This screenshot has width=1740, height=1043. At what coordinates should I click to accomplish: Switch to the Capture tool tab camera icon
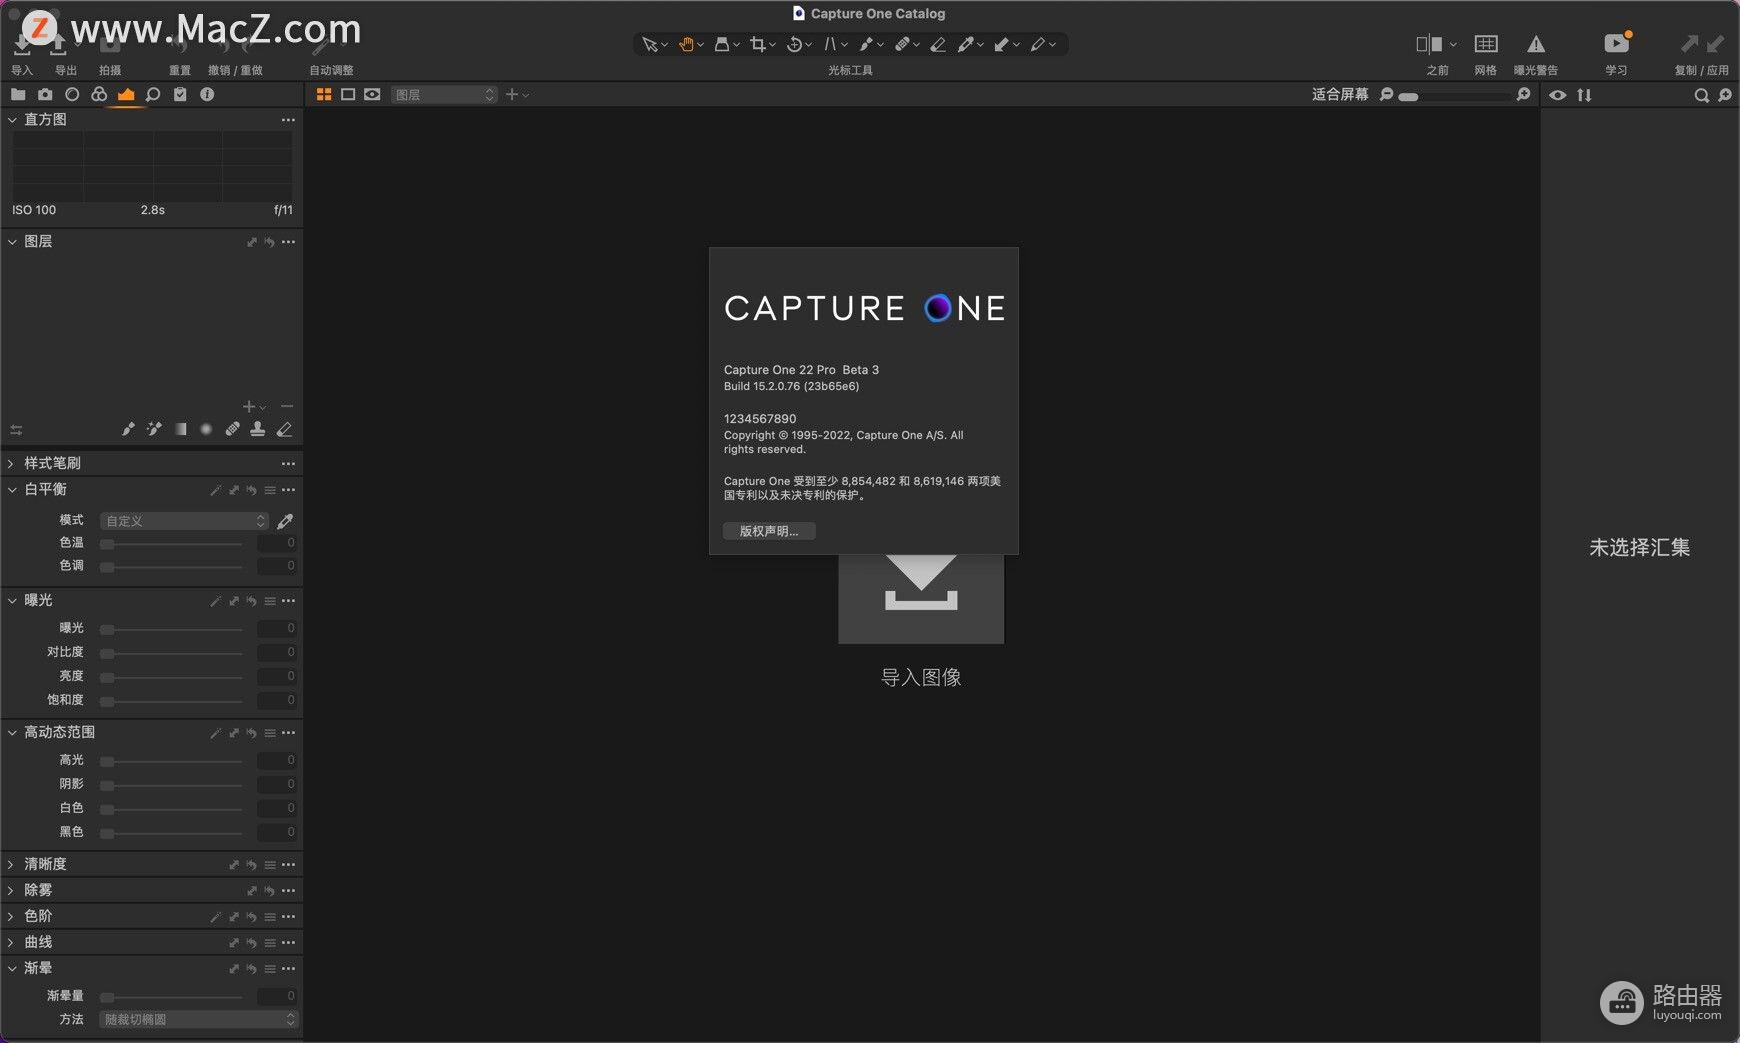pyautogui.click(x=45, y=94)
